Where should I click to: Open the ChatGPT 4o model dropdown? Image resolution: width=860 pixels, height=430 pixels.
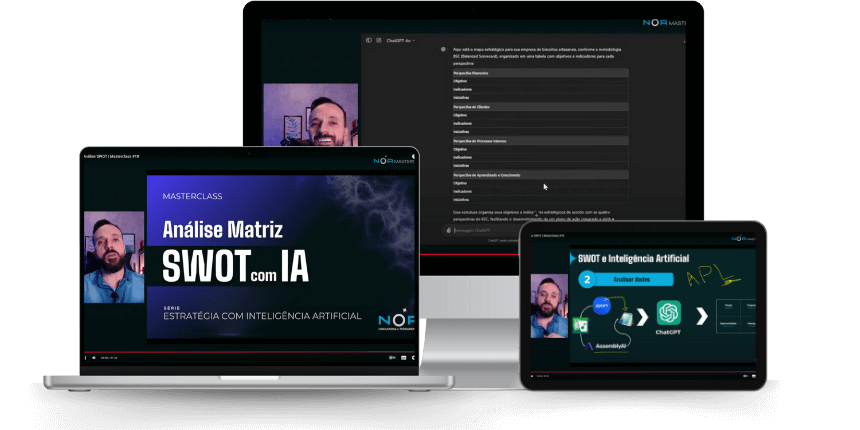coord(400,40)
